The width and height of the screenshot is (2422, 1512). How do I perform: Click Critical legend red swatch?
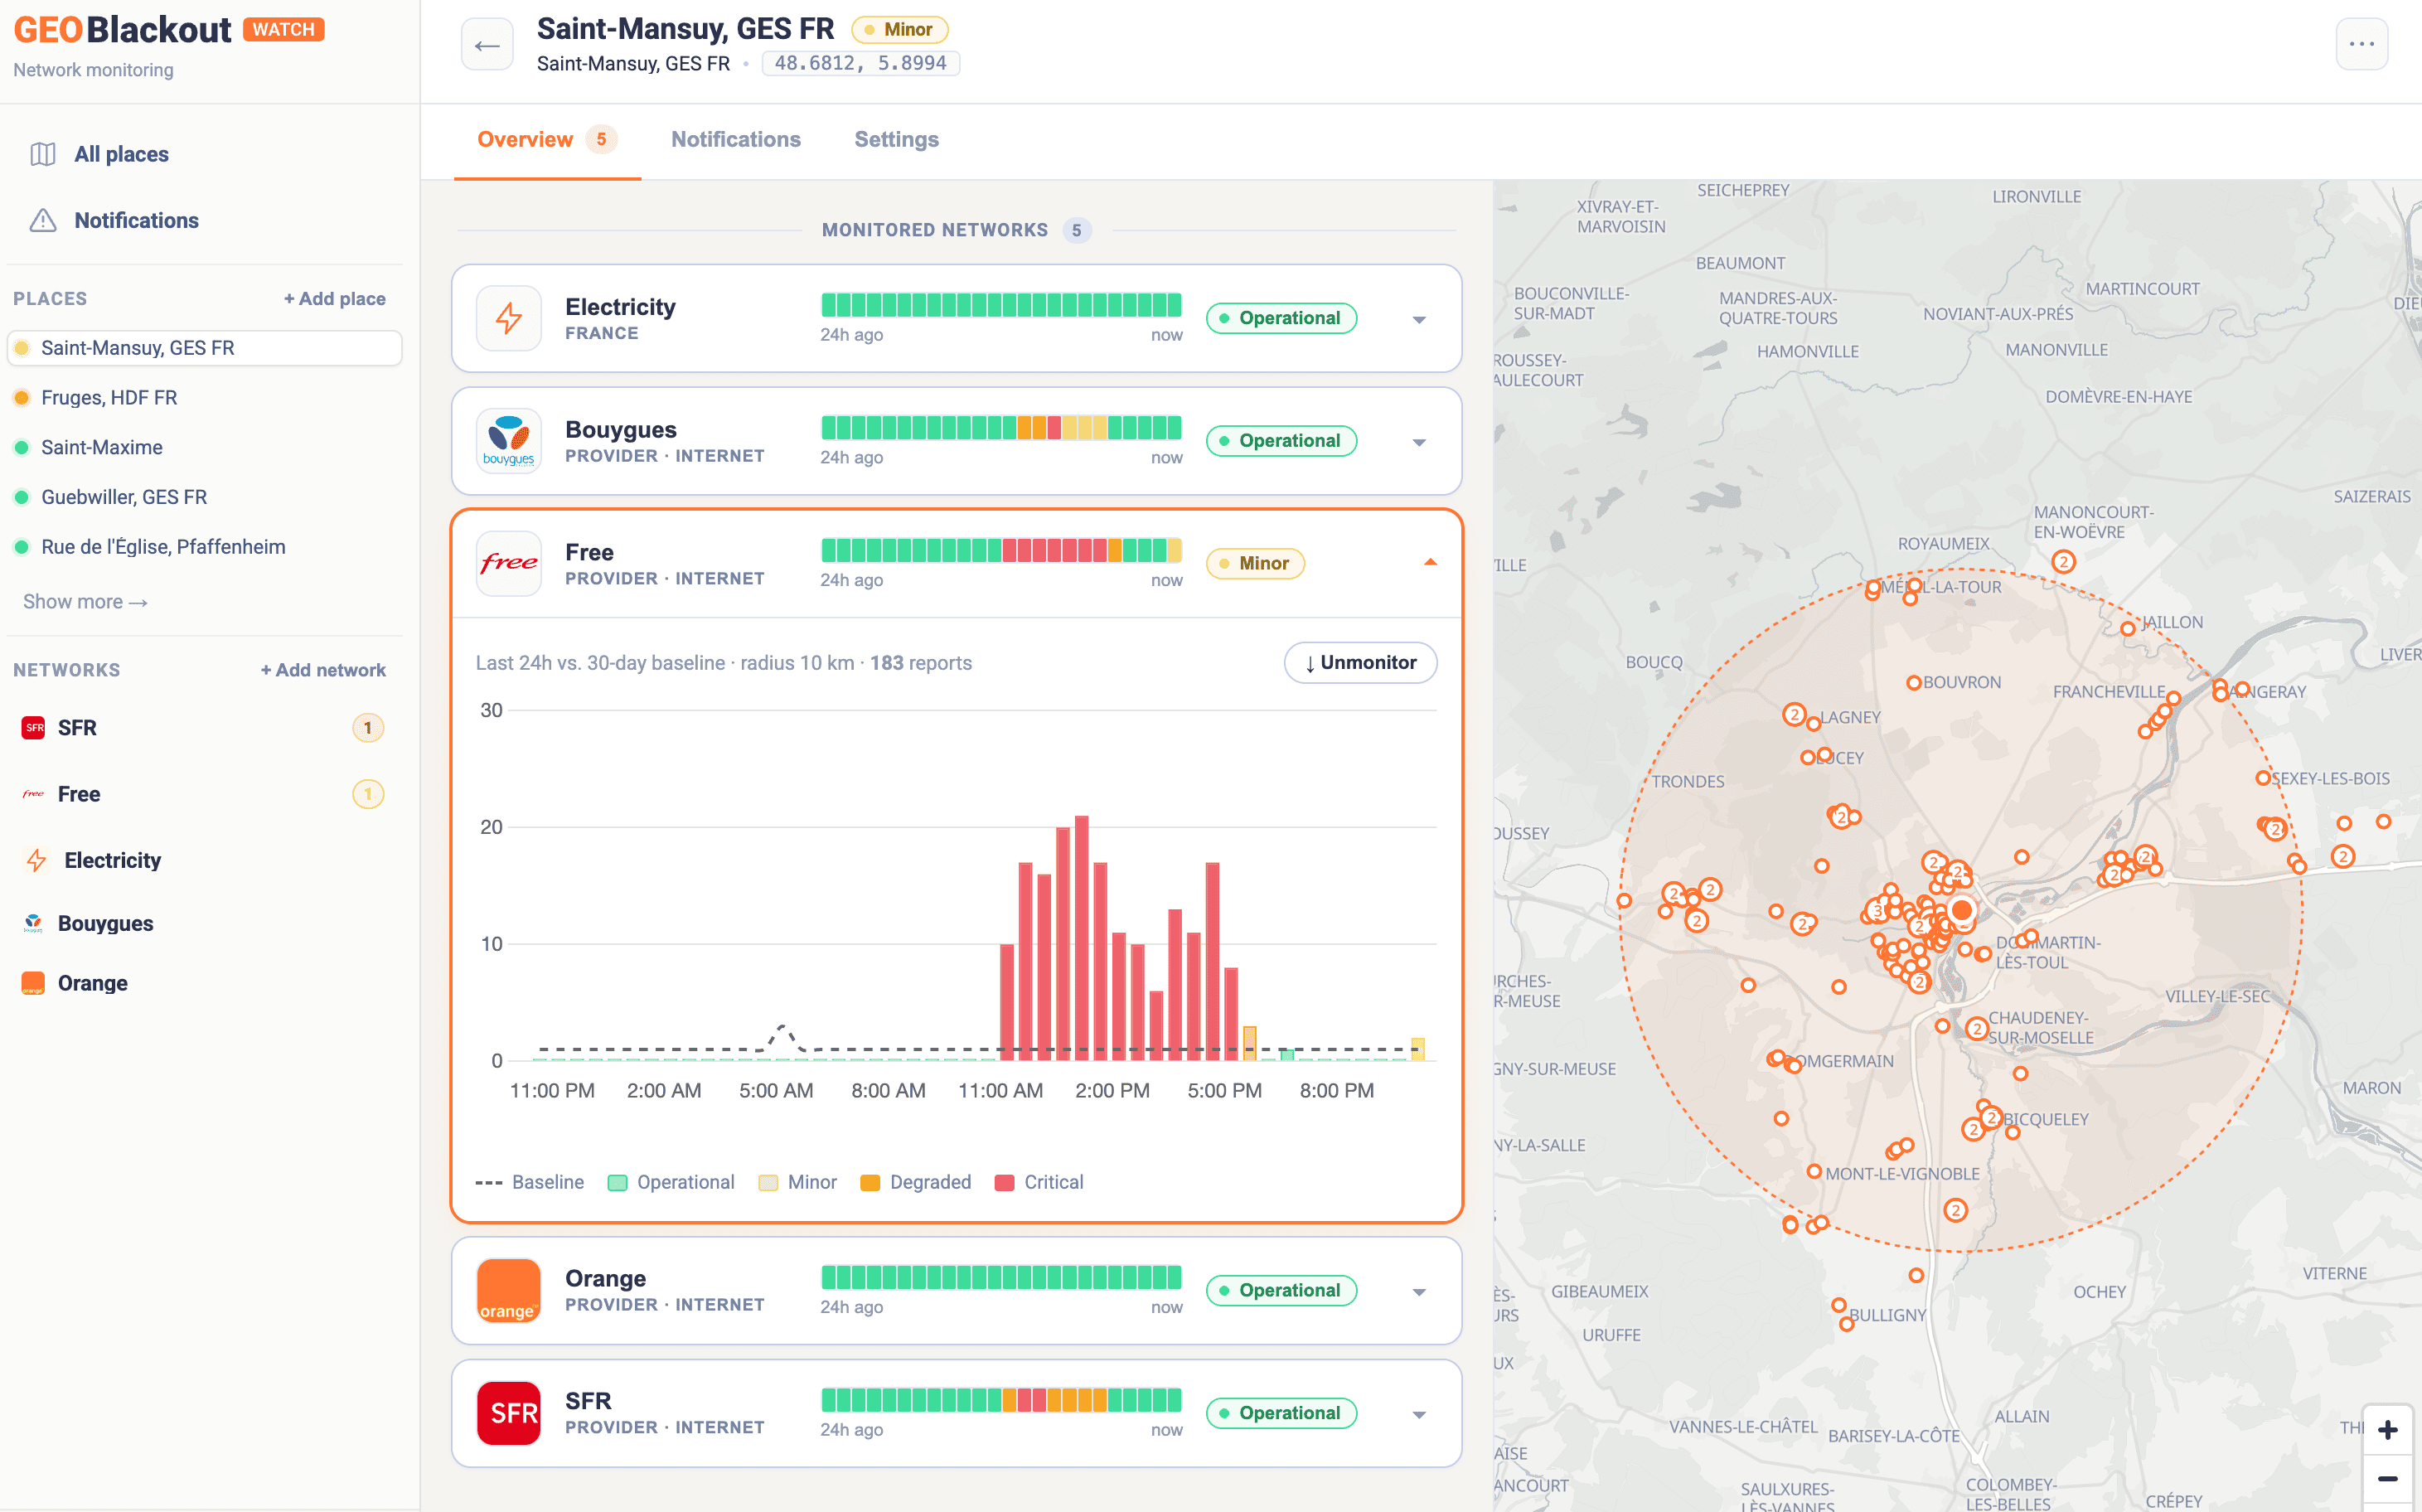1005,1183
